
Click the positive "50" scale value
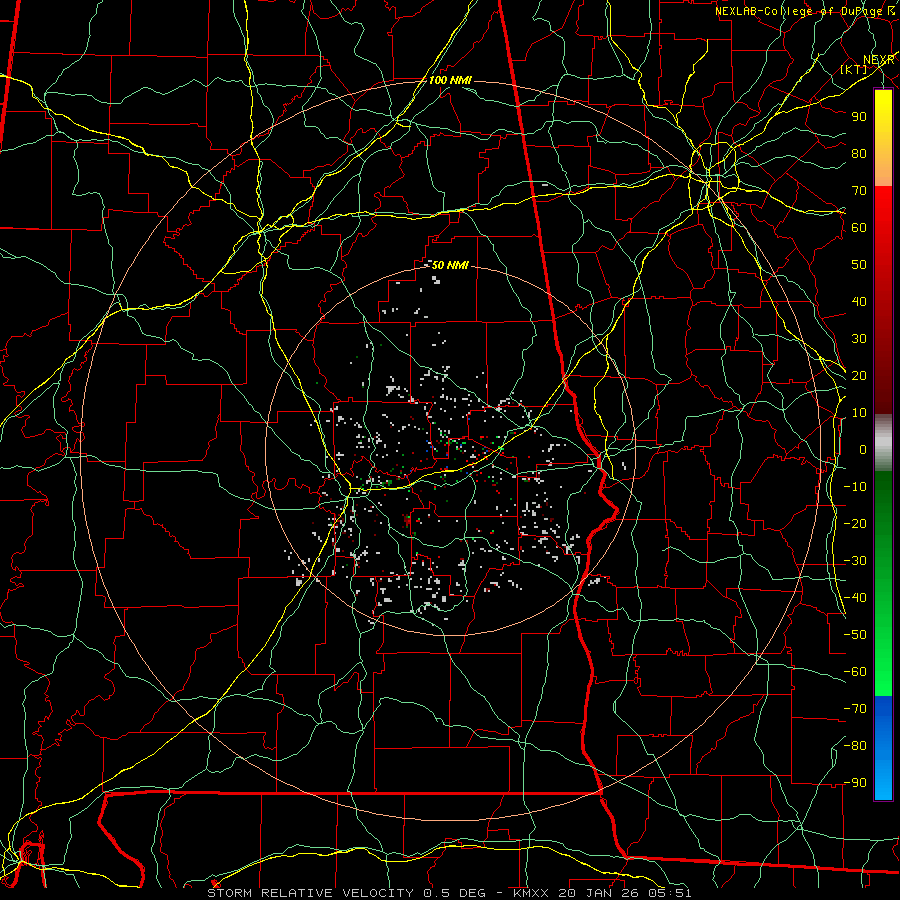pyautogui.click(x=859, y=265)
